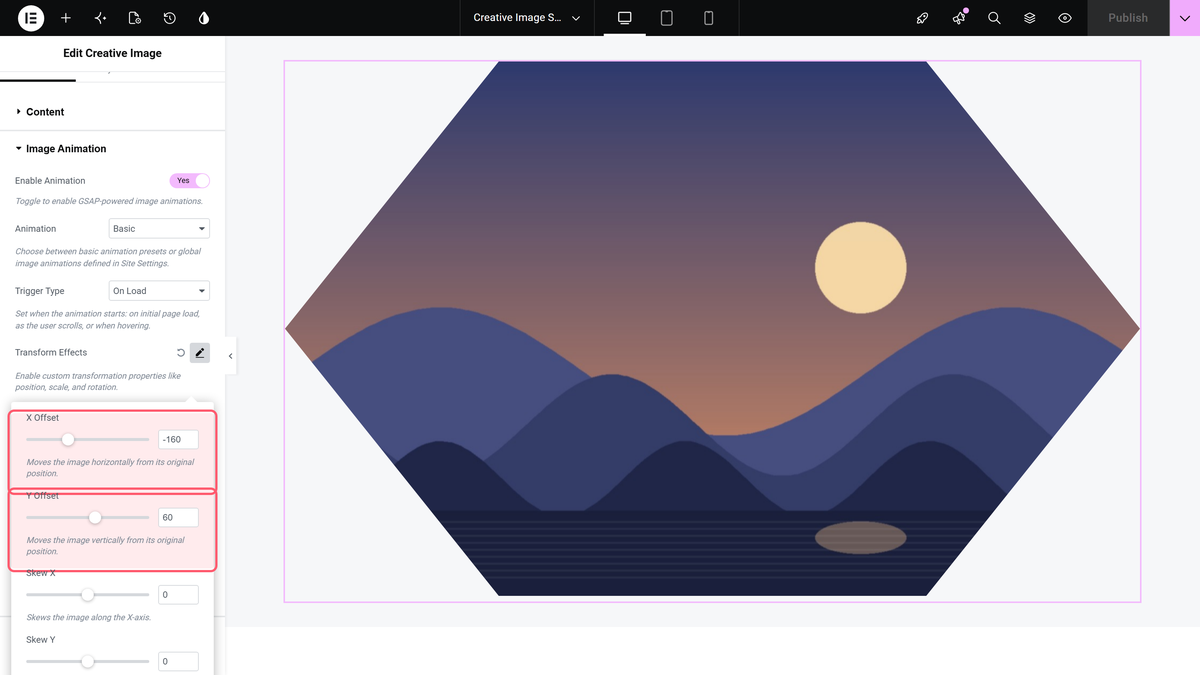The image size is (1200, 675).
Task: Open the droplet site styles icon
Action: (204, 18)
